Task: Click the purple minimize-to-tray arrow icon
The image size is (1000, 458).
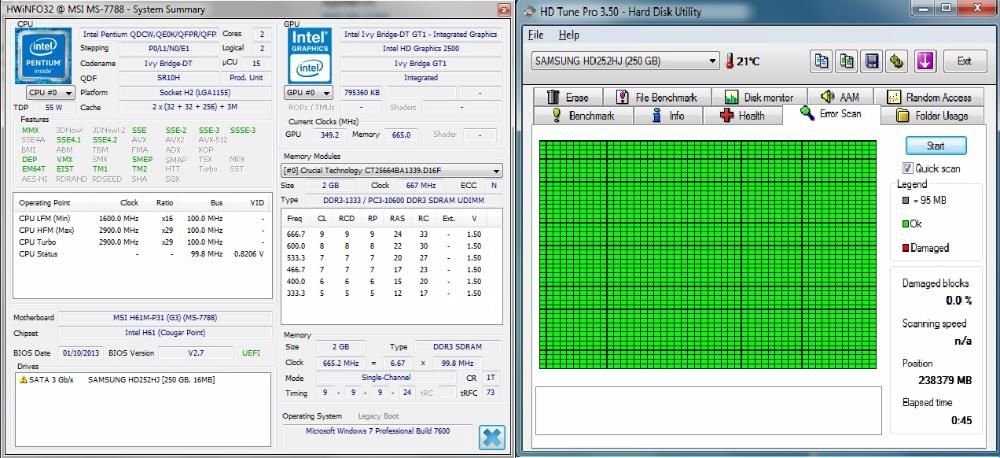Action: [x=925, y=61]
